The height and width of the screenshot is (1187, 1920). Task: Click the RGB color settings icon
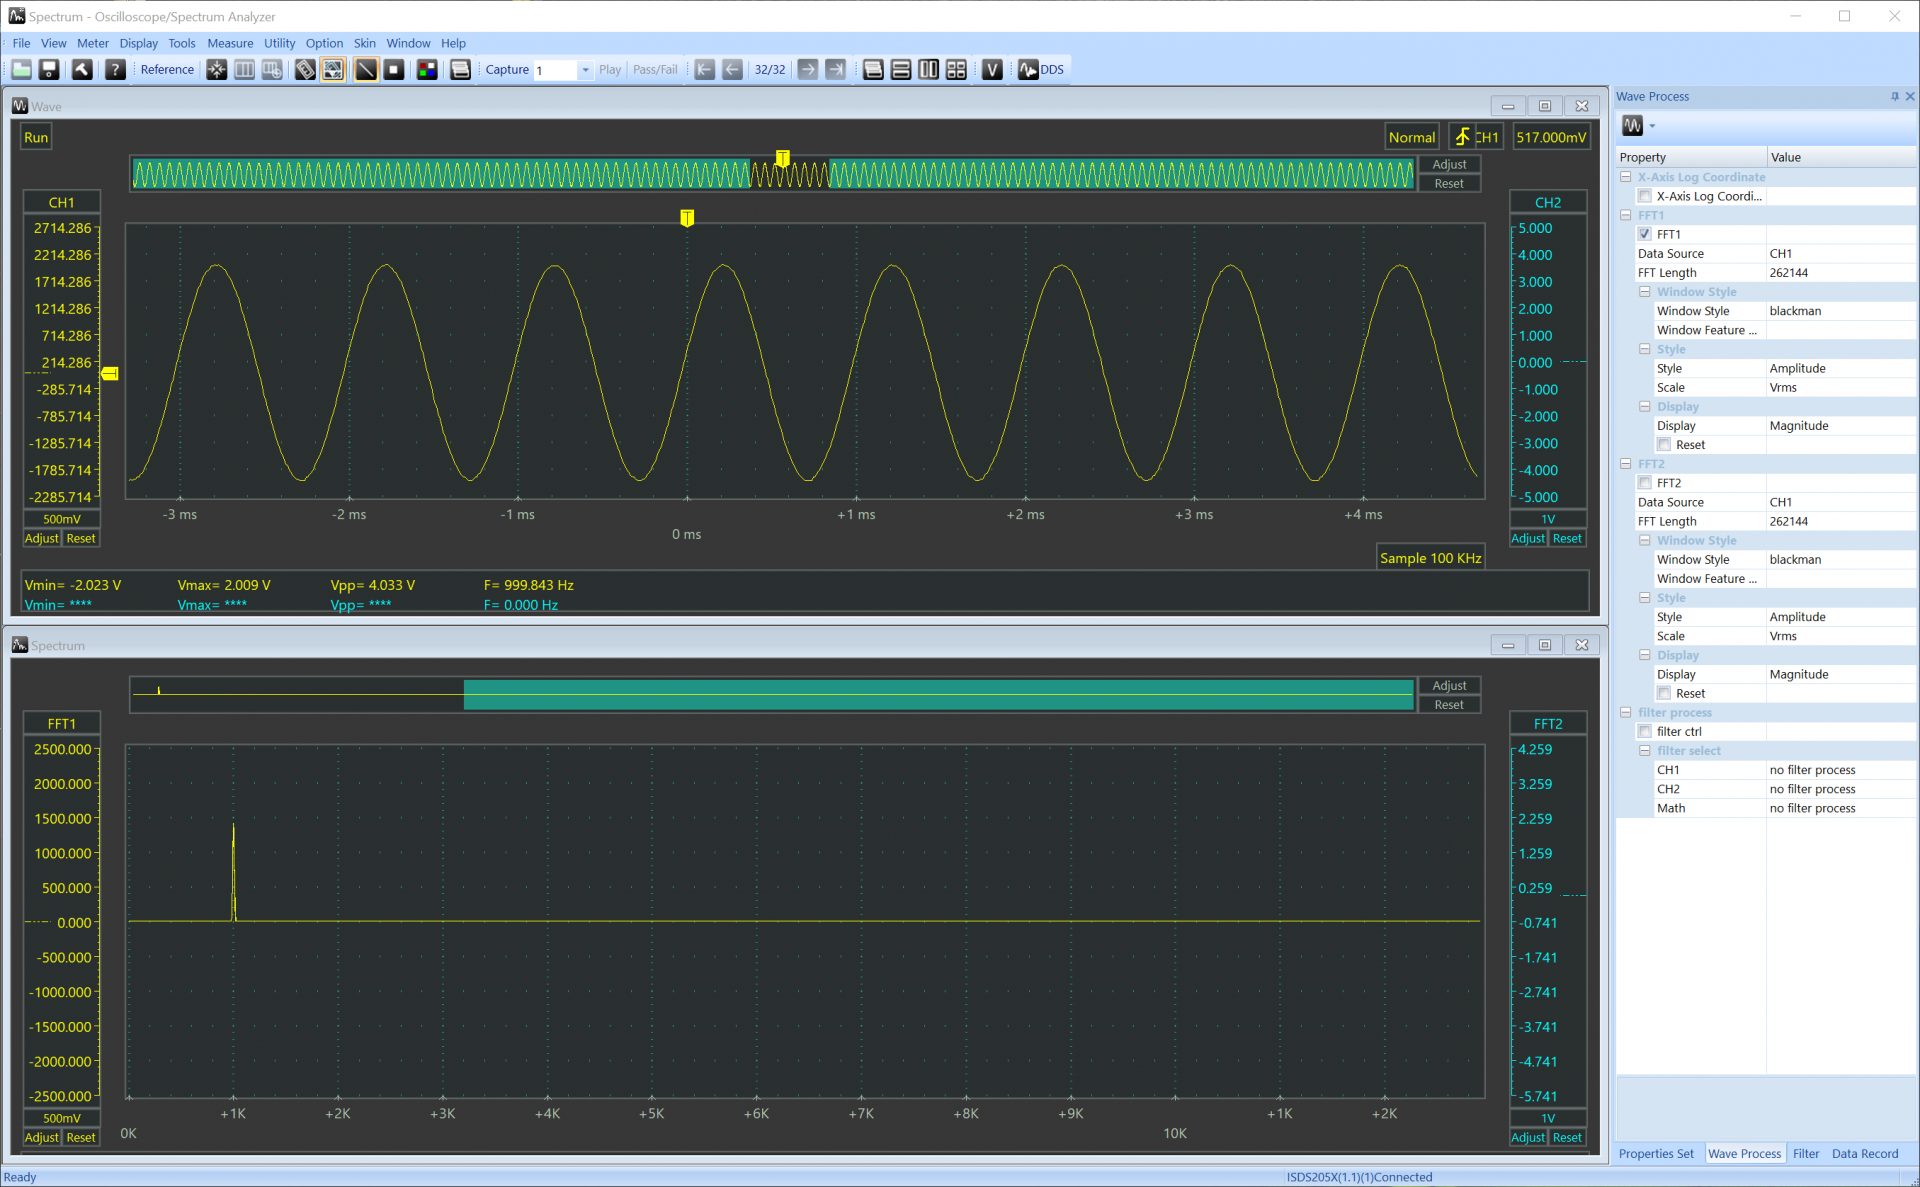click(x=427, y=70)
